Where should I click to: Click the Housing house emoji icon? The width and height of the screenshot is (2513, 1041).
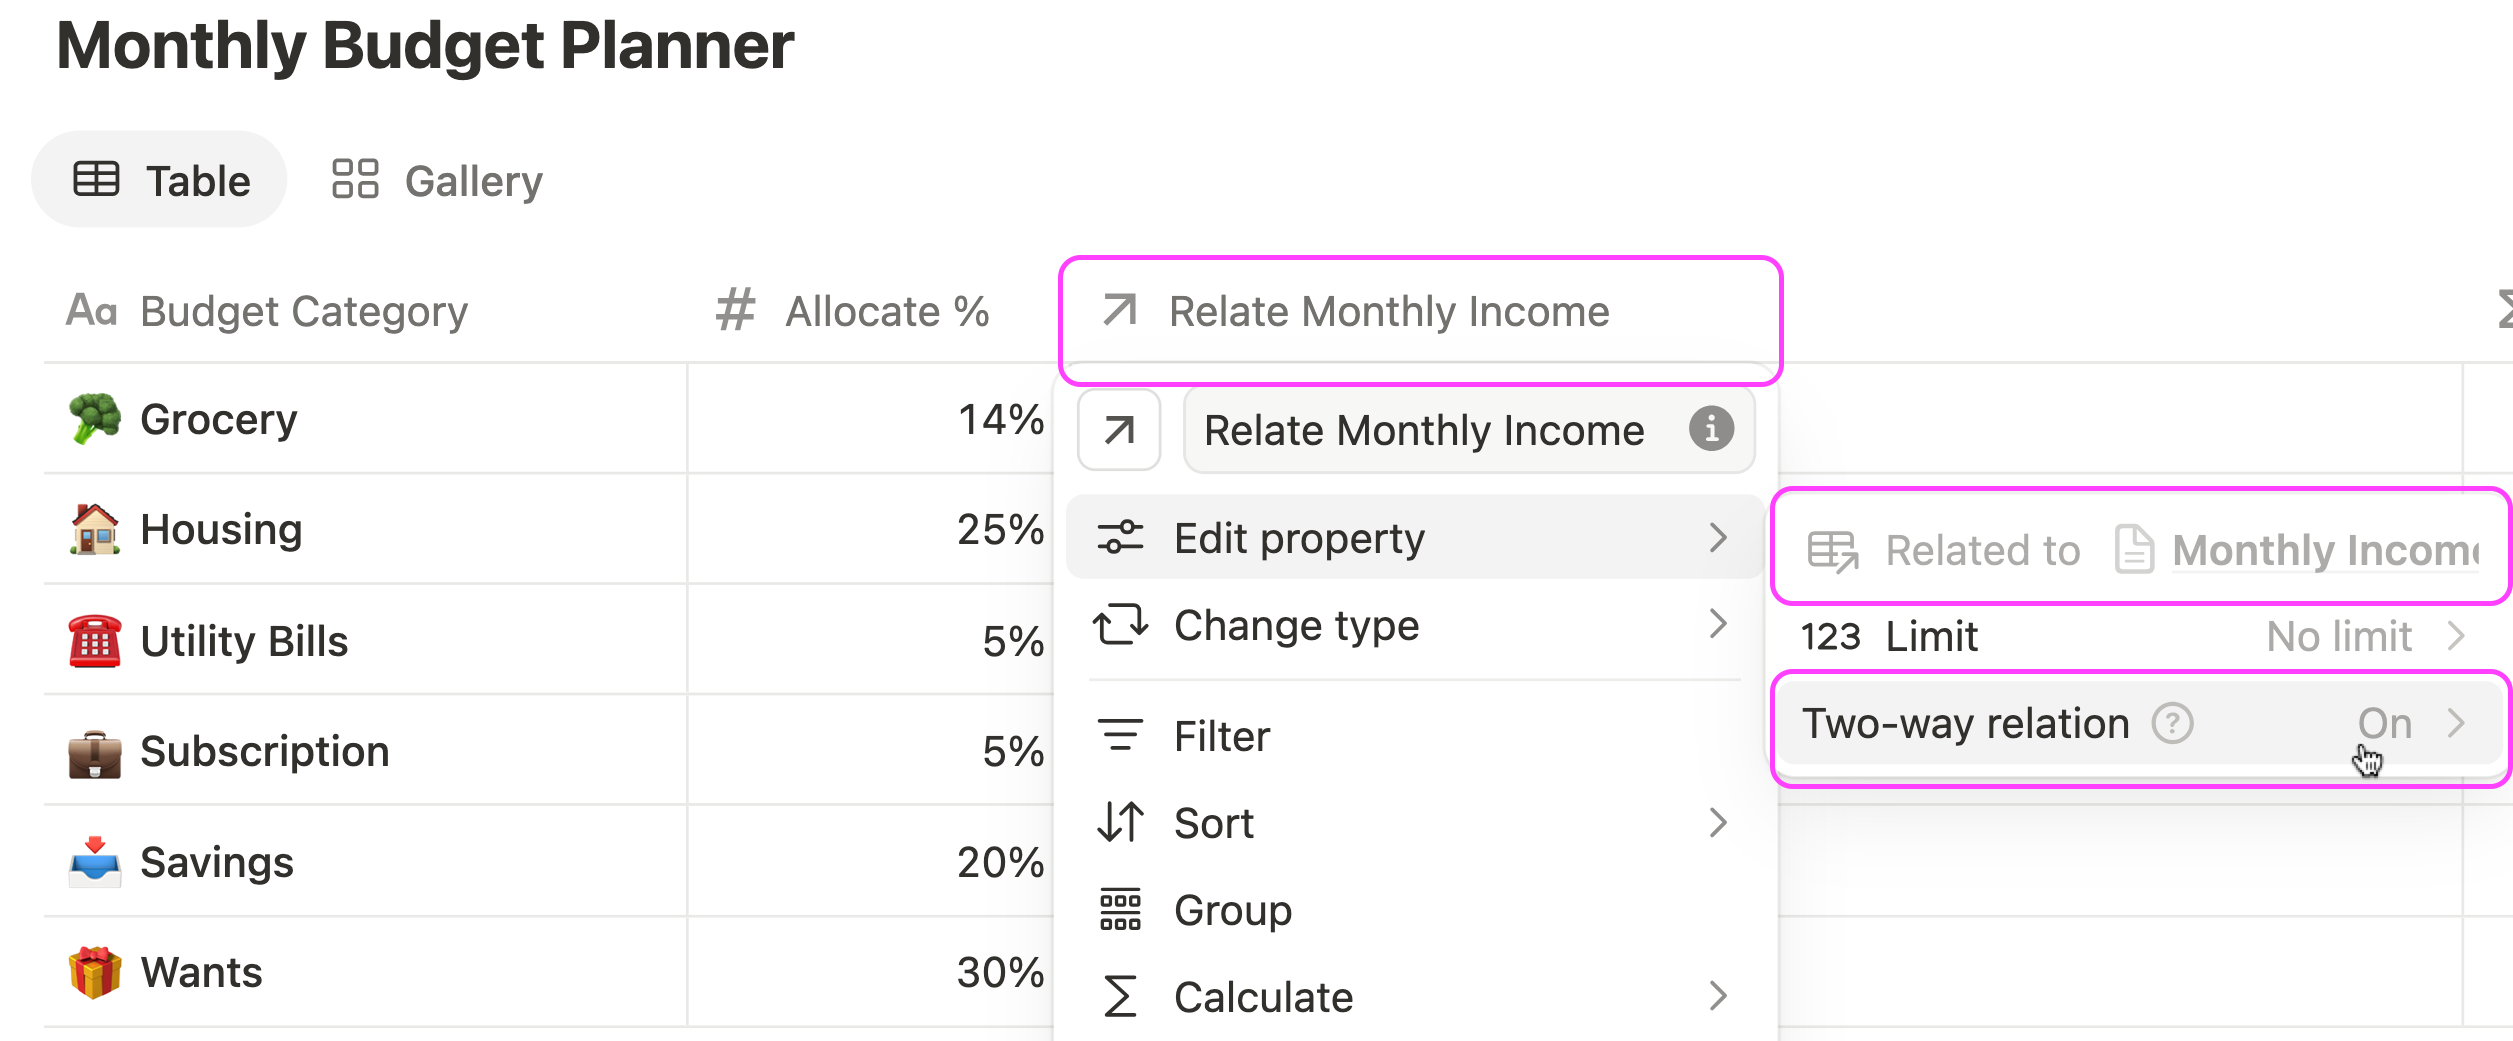tap(95, 529)
